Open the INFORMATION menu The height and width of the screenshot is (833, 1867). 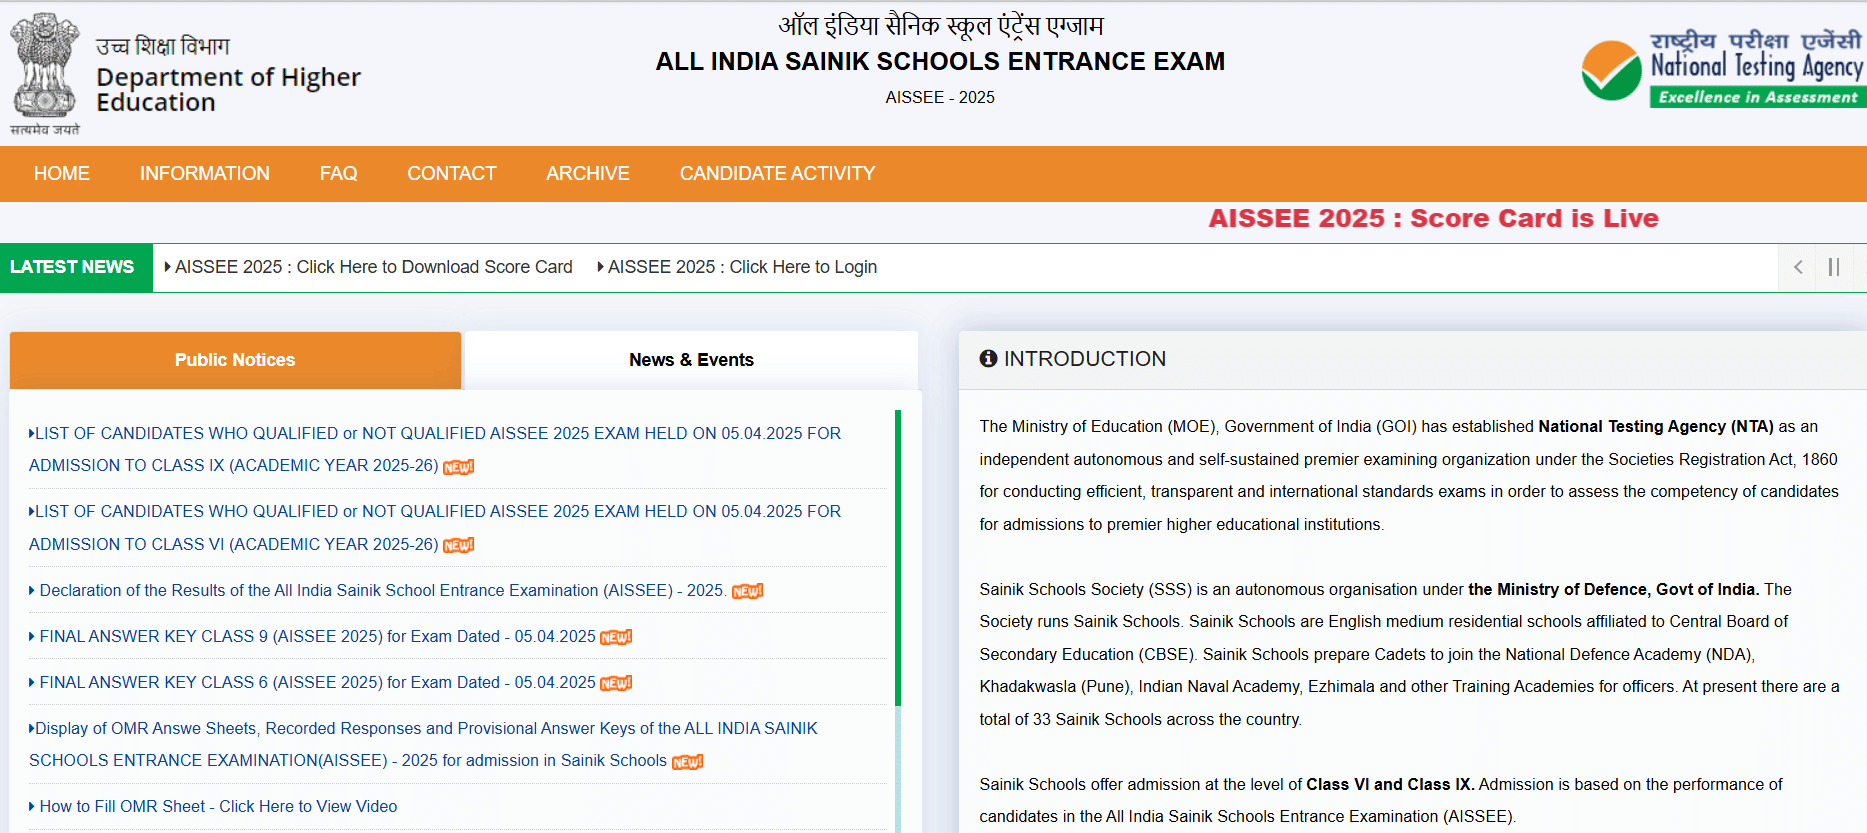click(x=205, y=174)
